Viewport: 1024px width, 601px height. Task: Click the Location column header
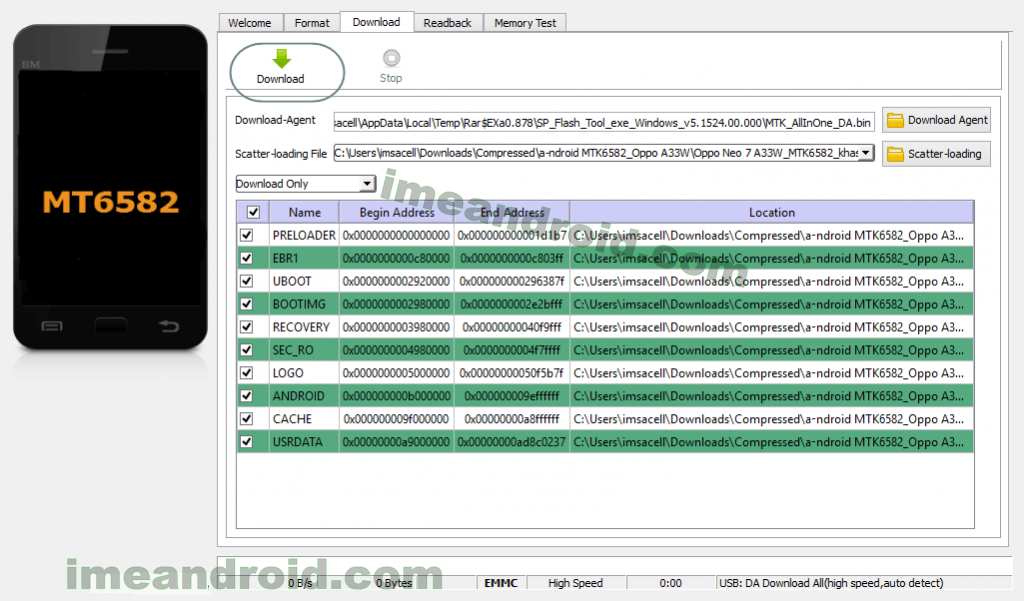(x=771, y=212)
